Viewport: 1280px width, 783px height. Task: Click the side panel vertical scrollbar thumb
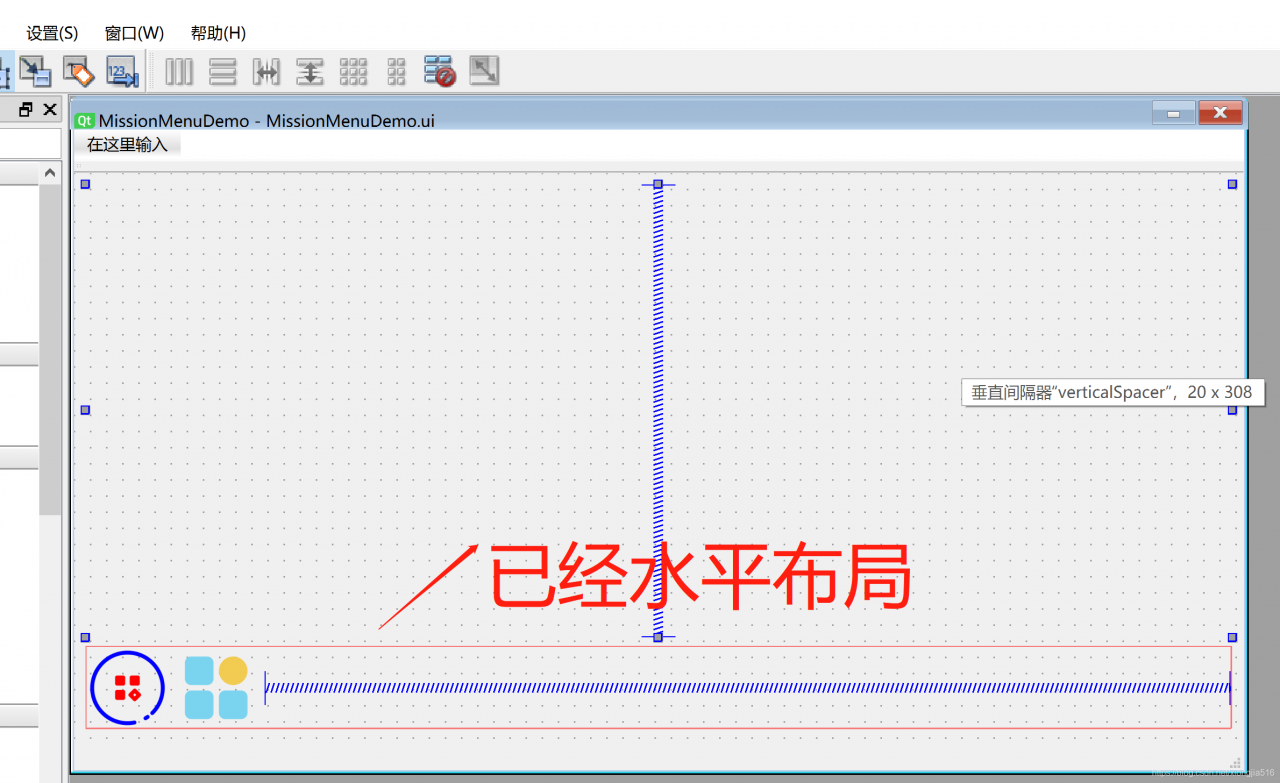point(50,350)
